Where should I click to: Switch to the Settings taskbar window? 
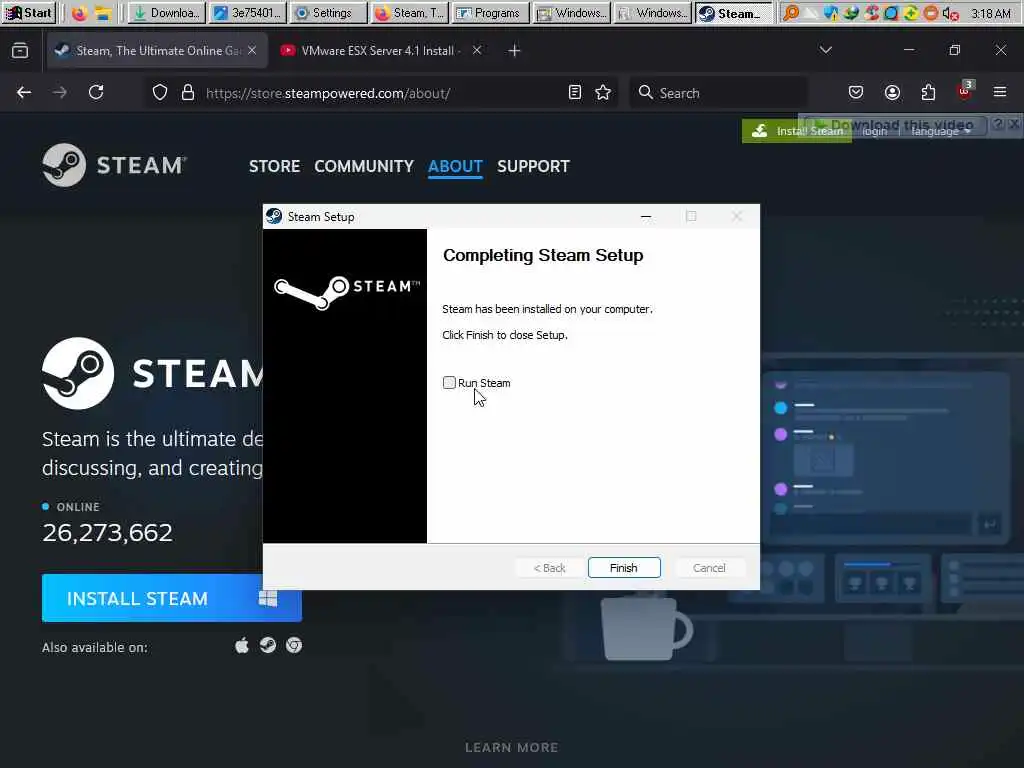(328, 13)
